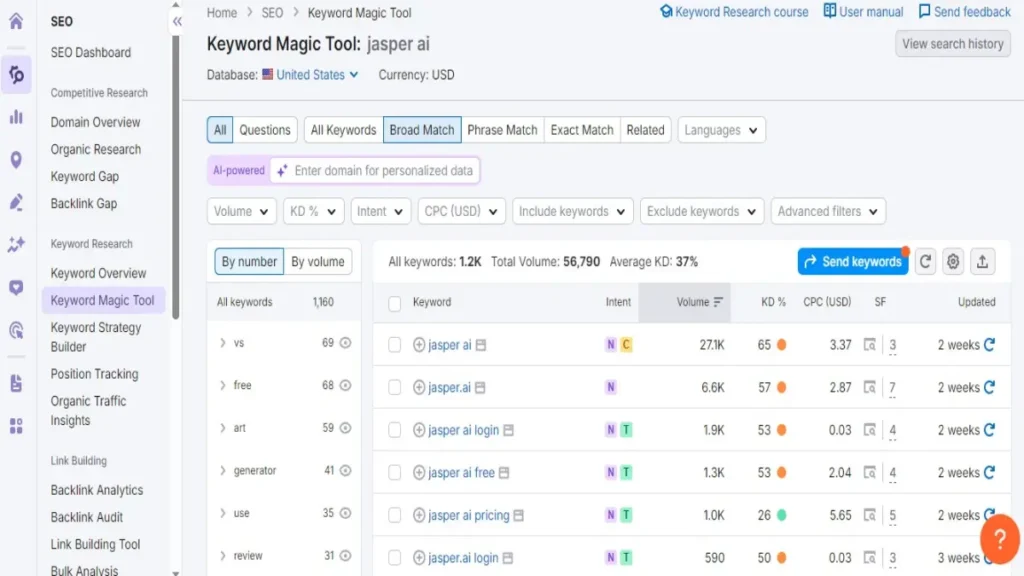Viewport: 1024px width, 576px height.
Task: Open the app center grid icon
Action: (x=16, y=426)
